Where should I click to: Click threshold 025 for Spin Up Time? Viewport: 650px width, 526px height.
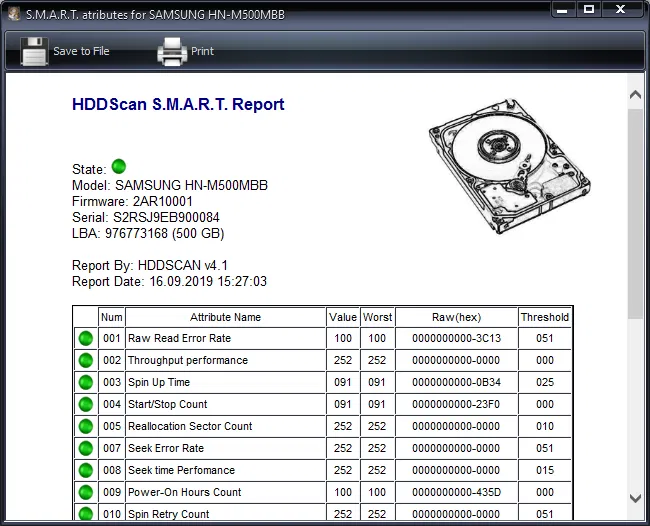(x=545, y=382)
